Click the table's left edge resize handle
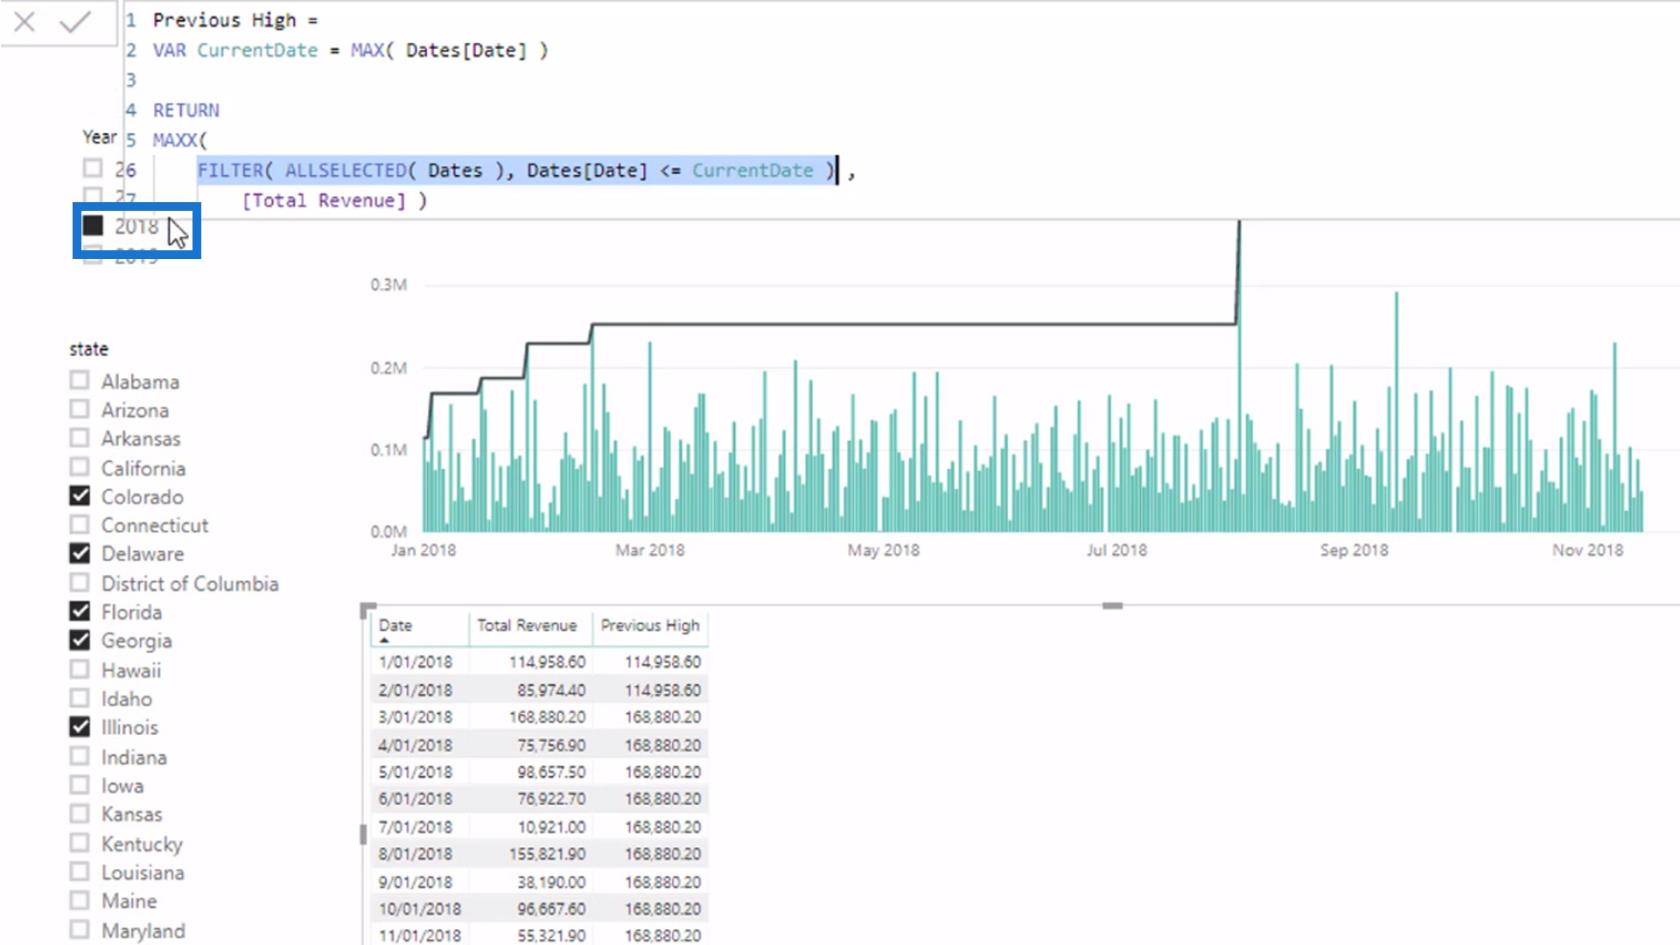1680x945 pixels. point(363,834)
